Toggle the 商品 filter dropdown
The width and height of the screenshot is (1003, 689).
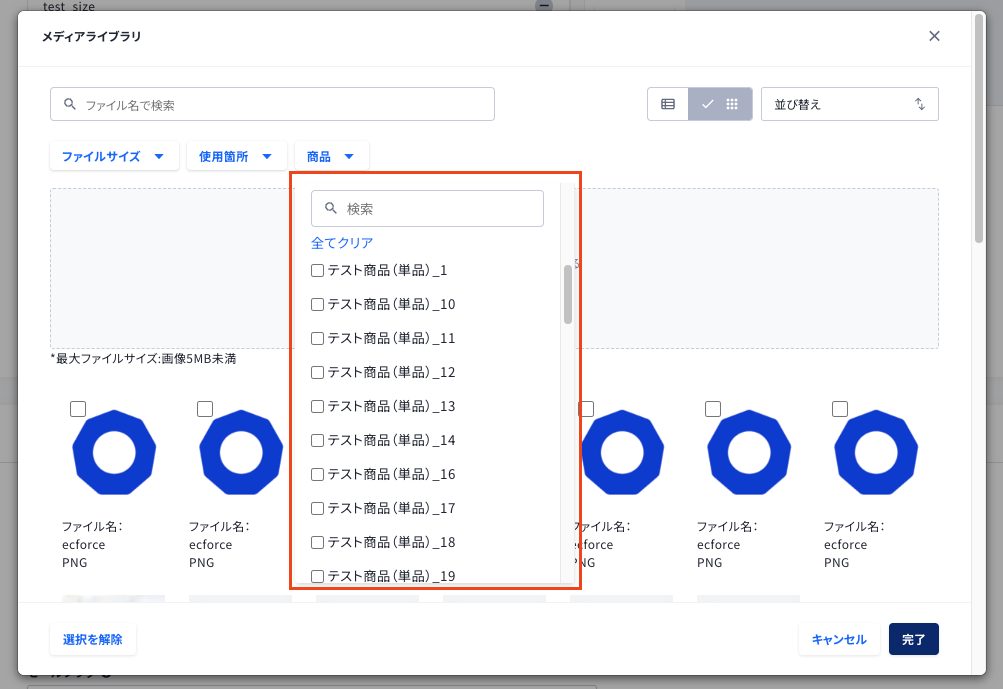click(x=331, y=156)
